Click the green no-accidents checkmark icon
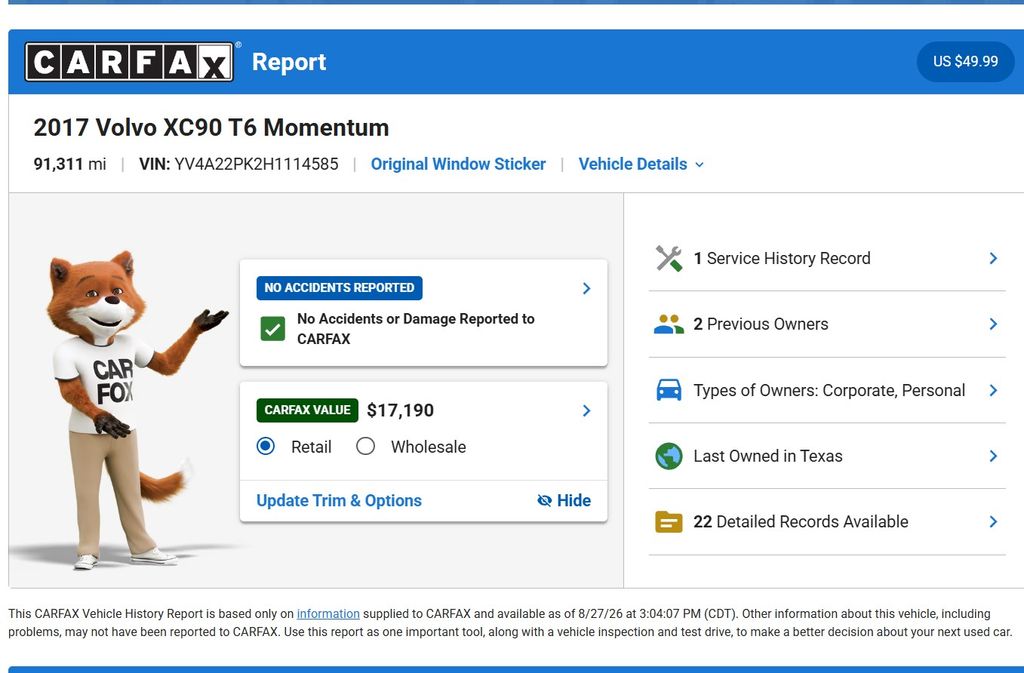This screenshot has height=673, width=1024. [x=272, y=329]
